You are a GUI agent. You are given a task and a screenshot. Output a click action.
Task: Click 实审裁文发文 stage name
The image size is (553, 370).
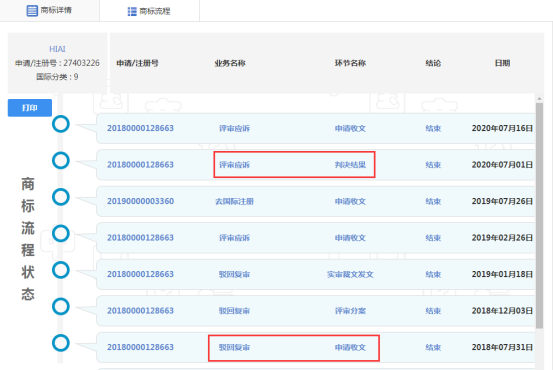click(350, 274)
